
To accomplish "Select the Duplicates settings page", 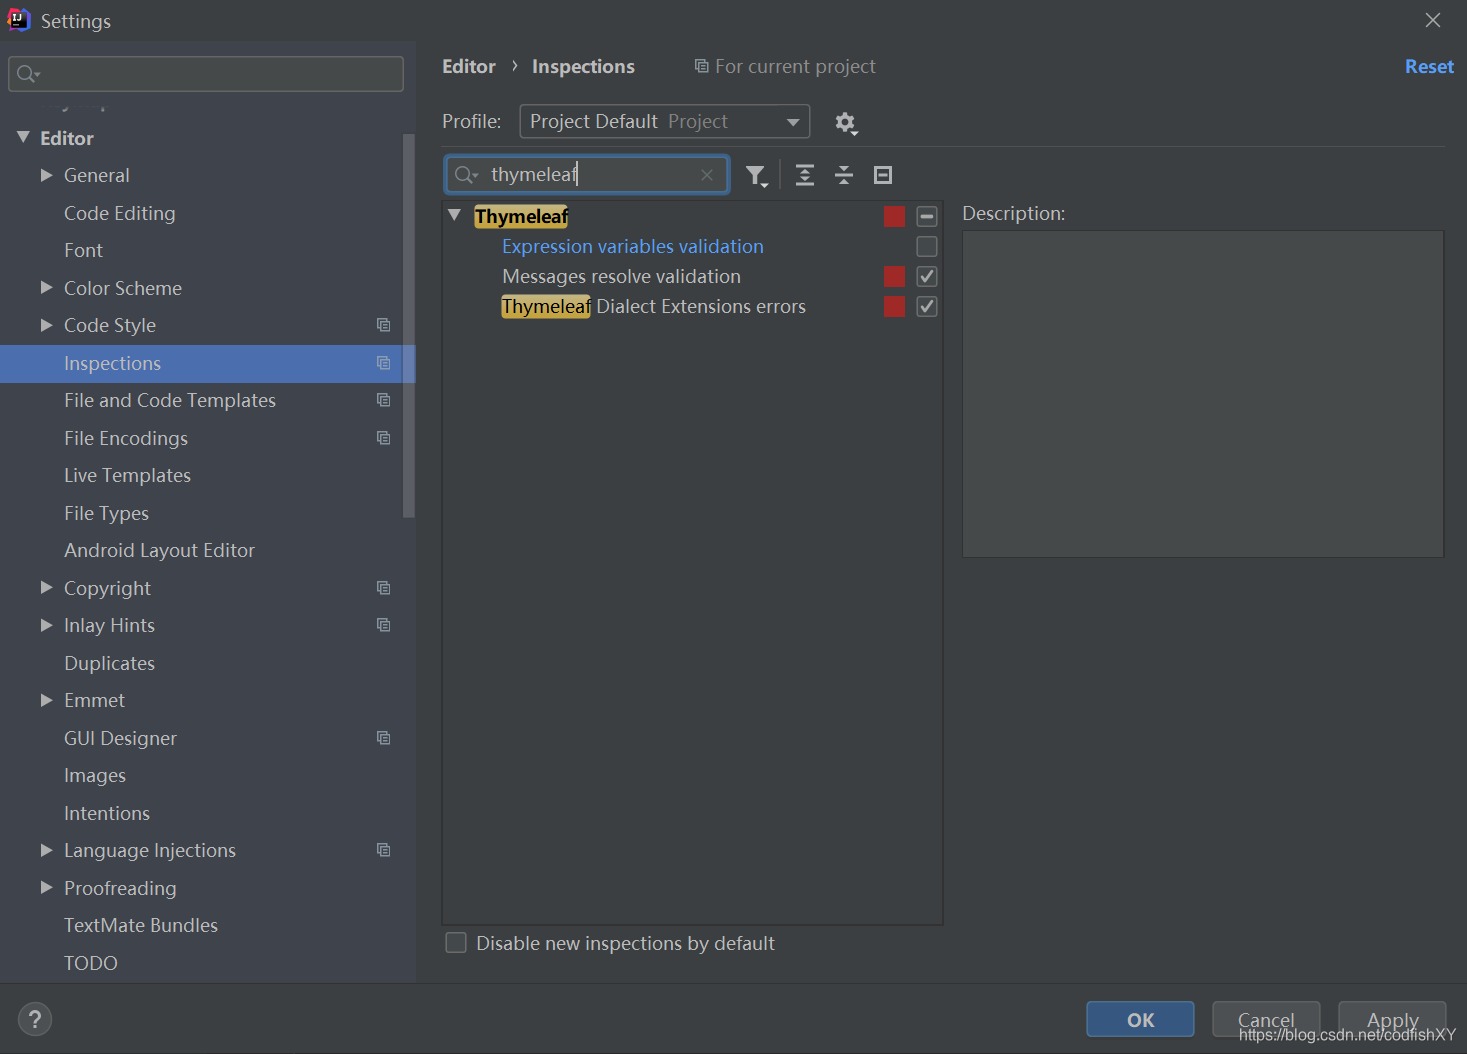I will (109, 663).
